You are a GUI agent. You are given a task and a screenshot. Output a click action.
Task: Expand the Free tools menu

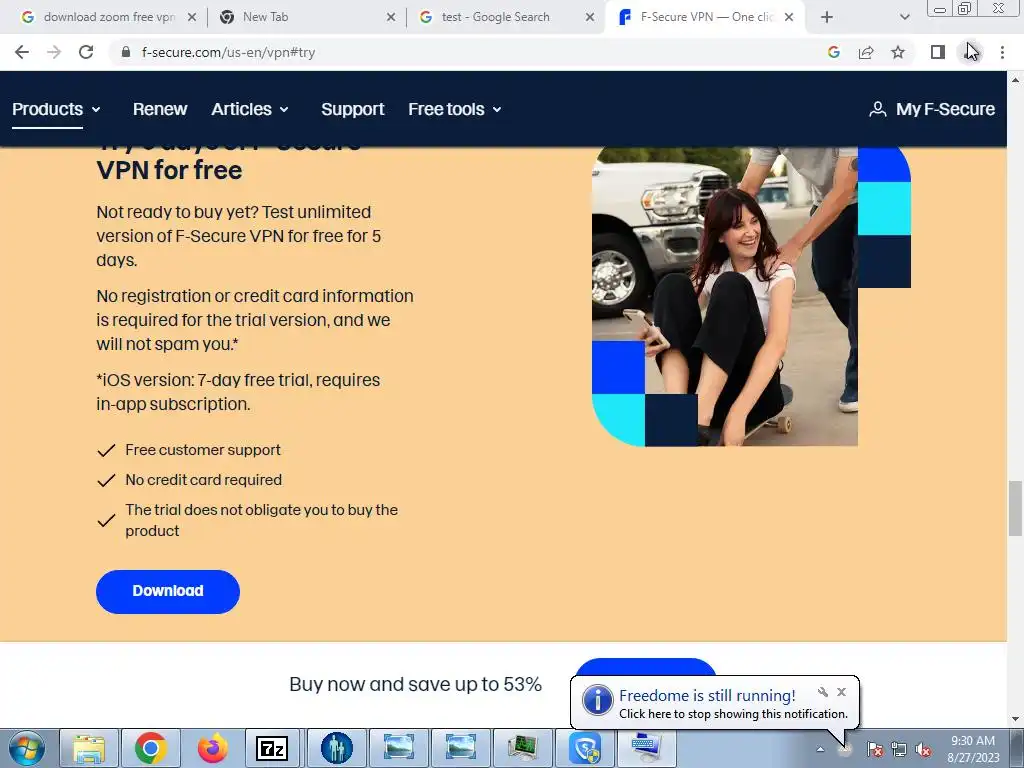click(455, 109)
